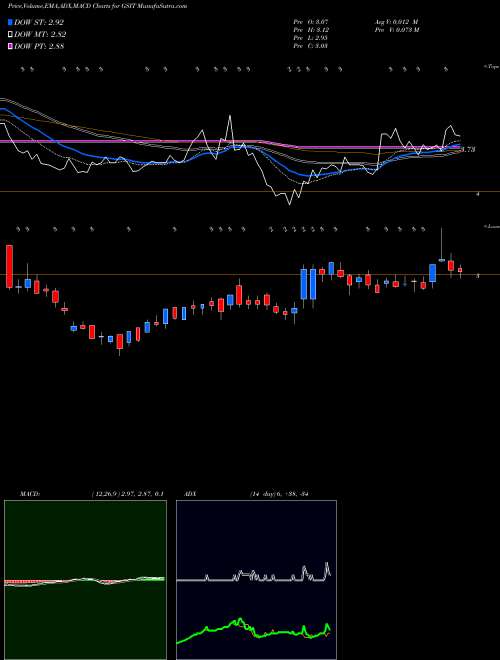Select the 'DOW MT' legend label
The width and height of the screenshot is (500, 660).
40,35
